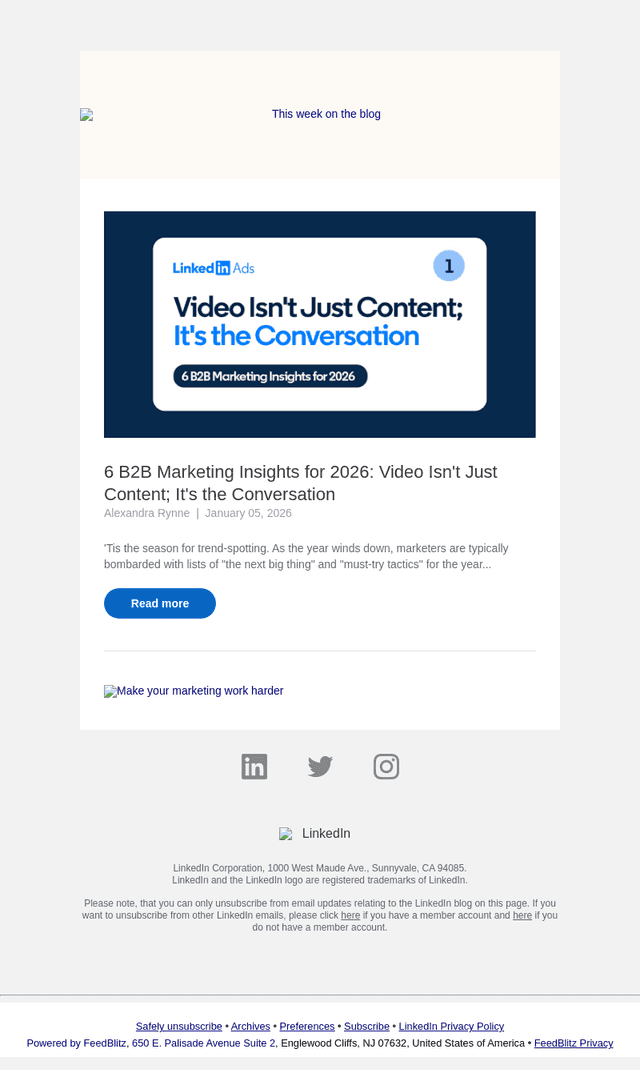
Task: Click the broken LinkedIn logo image in footer
Action: (x=286, y=834)
